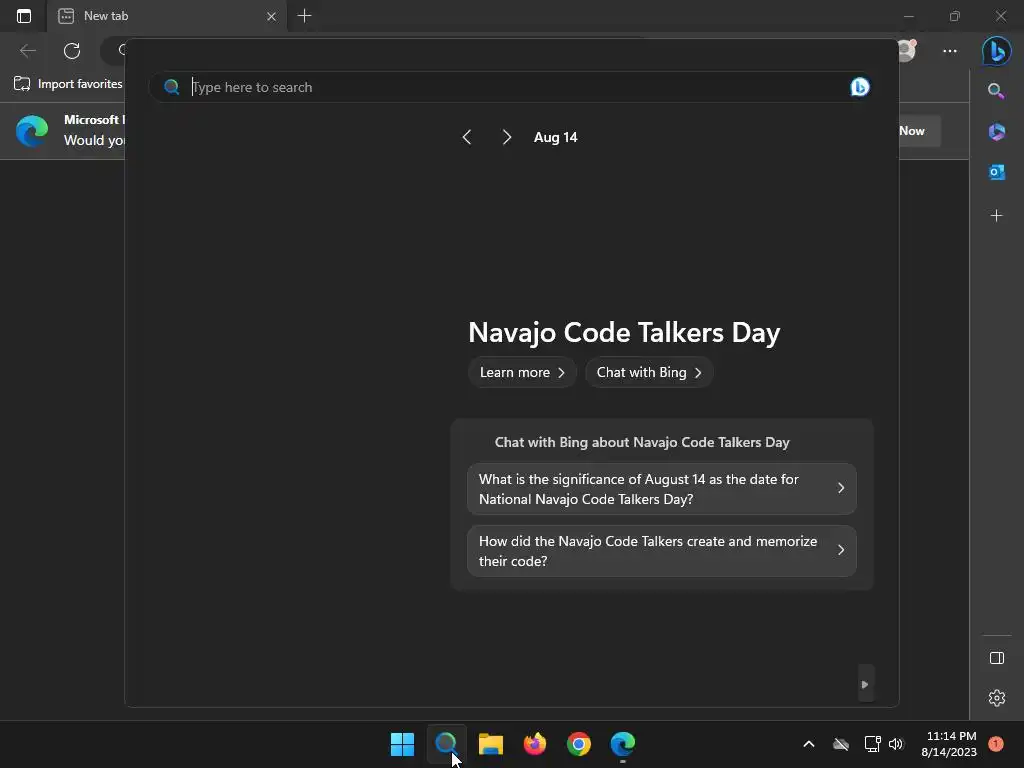Click the Edge logo in the banner
Image resolution: width=1024 pixels, height=768 pixels.
pyautogui.click(x=32, y=131)
